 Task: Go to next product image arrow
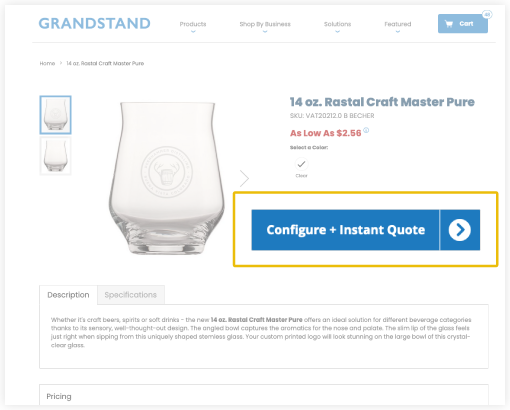(244, 178)
